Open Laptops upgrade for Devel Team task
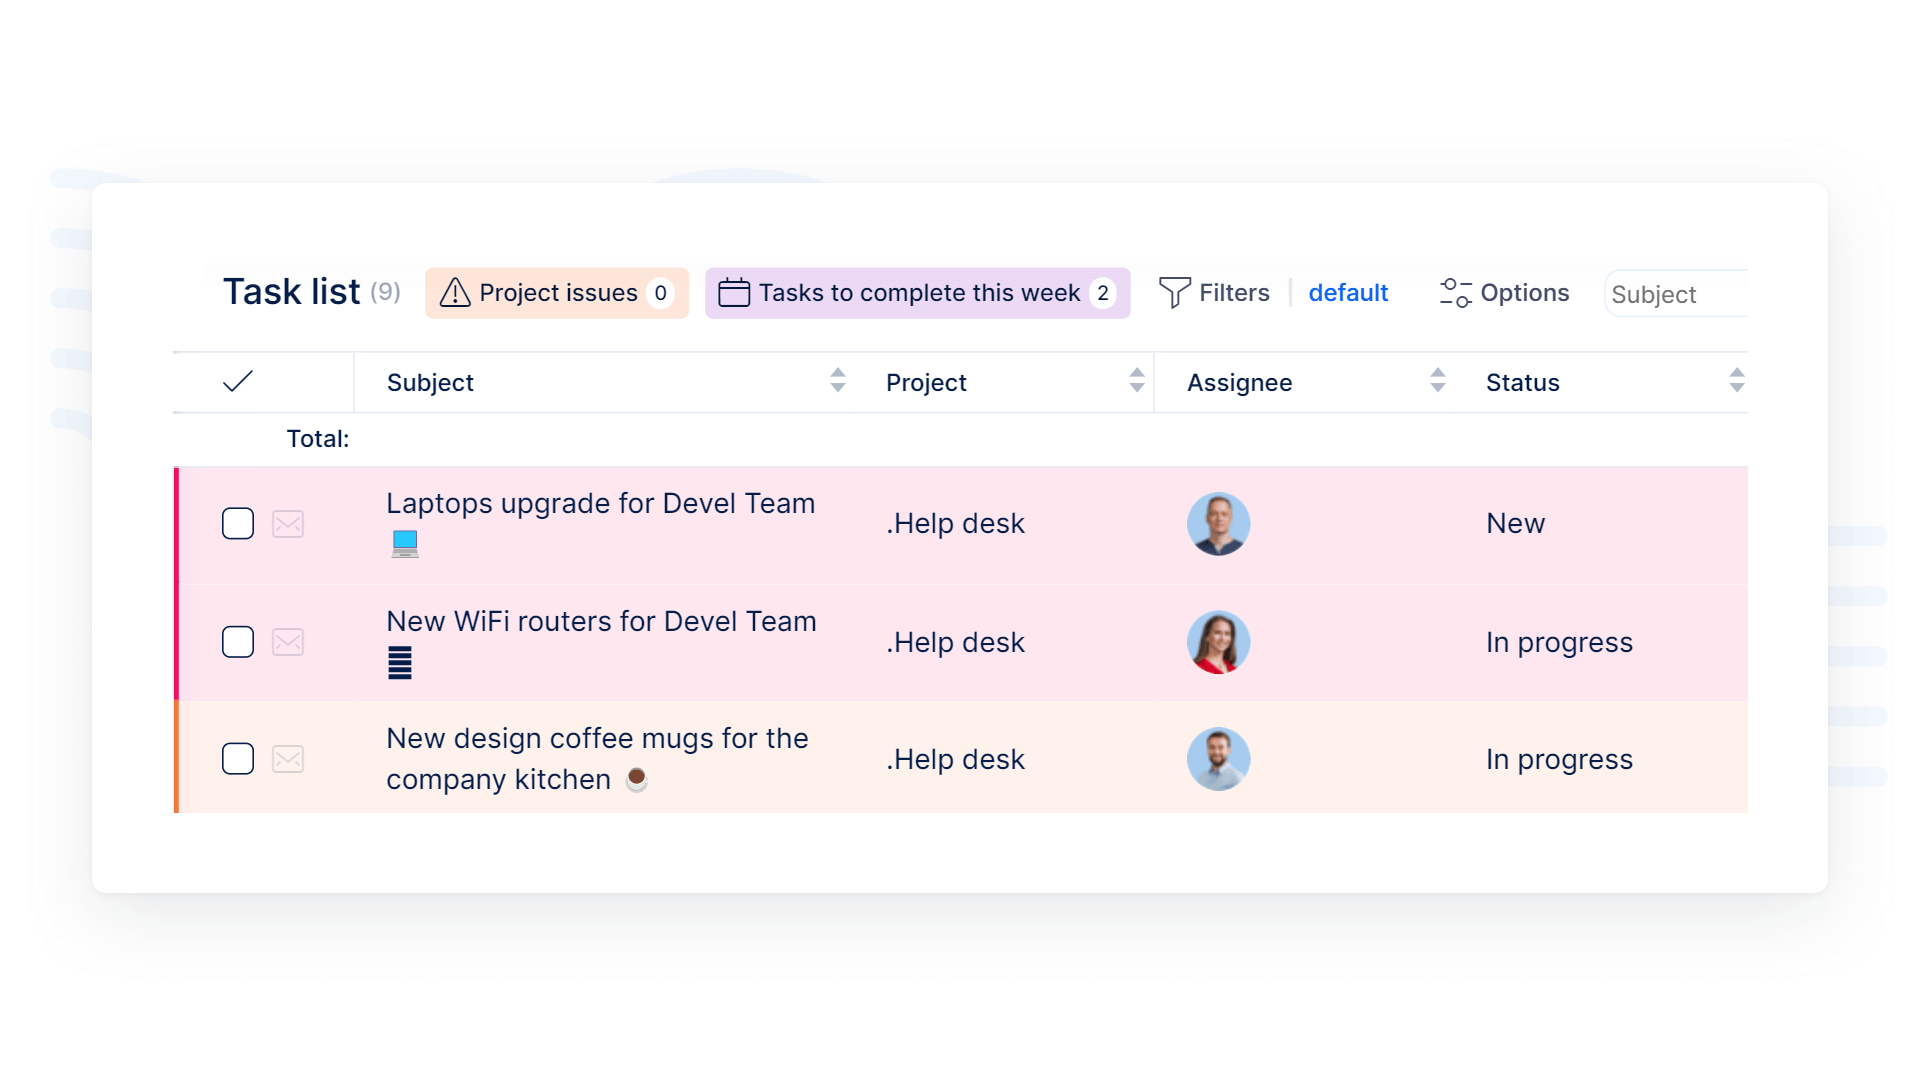 coord(600,504)
